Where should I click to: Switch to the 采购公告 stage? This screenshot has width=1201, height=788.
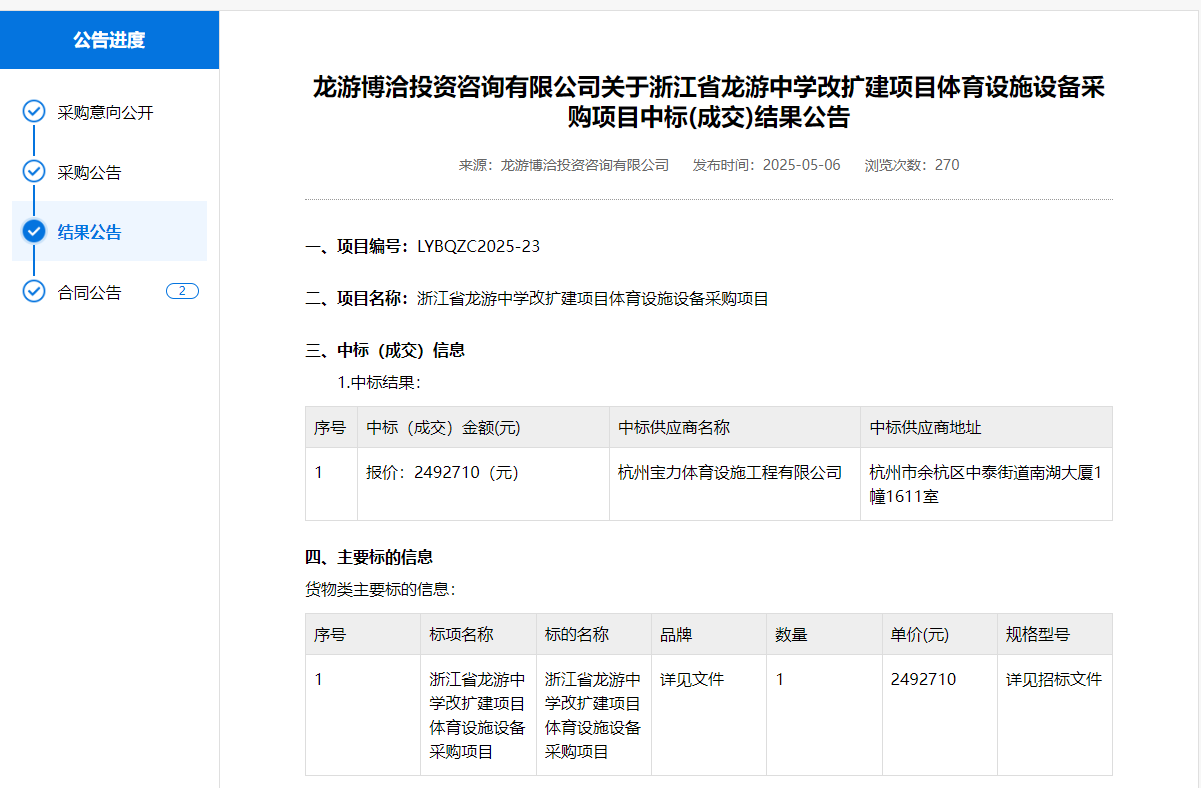(89, 173)
